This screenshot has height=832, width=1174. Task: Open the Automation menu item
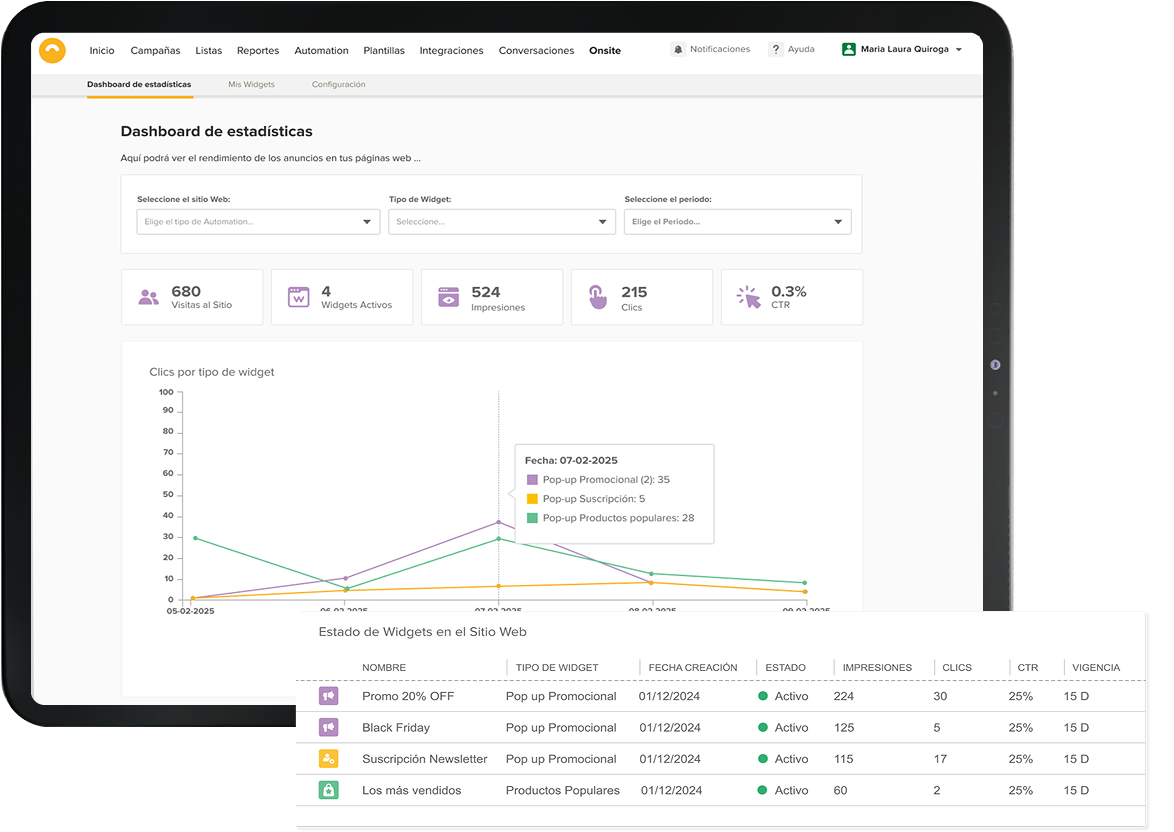tap(321, 50)
